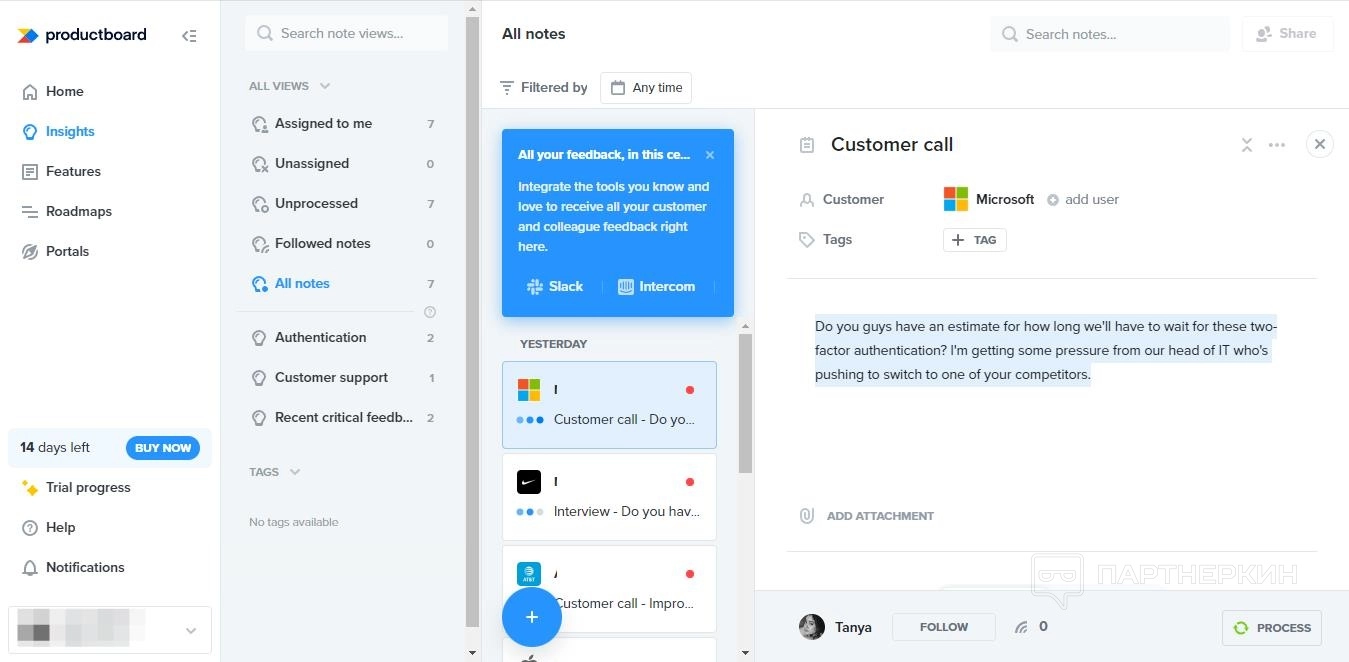Open Portals
The width and height of the screenshot is (1349, 662).
click(x=67, y=251)
